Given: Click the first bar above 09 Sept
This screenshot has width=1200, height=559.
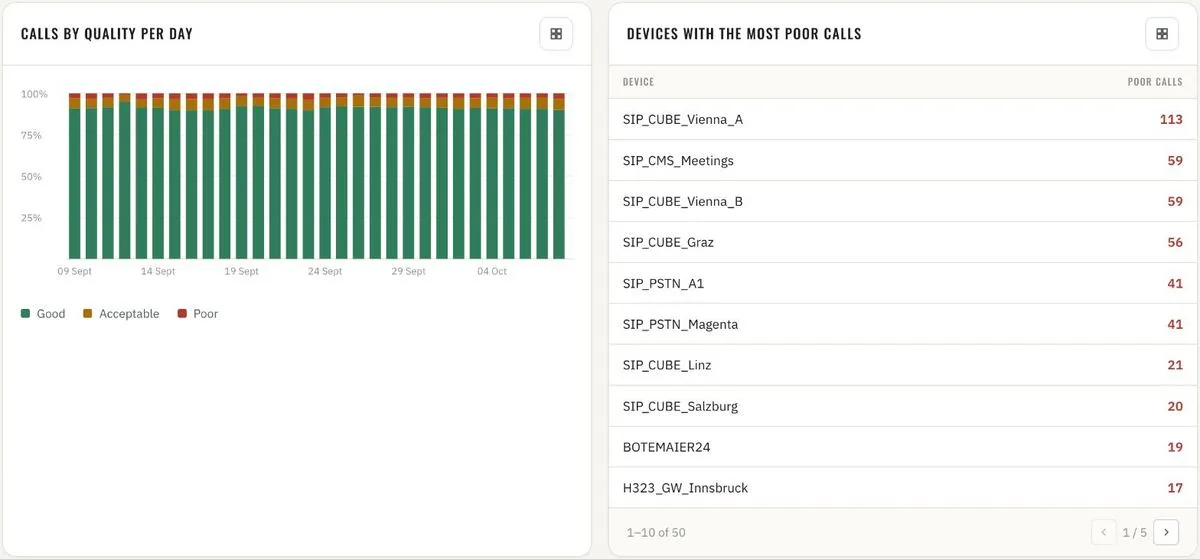Looking at the screenshot, I should (74, 176).
